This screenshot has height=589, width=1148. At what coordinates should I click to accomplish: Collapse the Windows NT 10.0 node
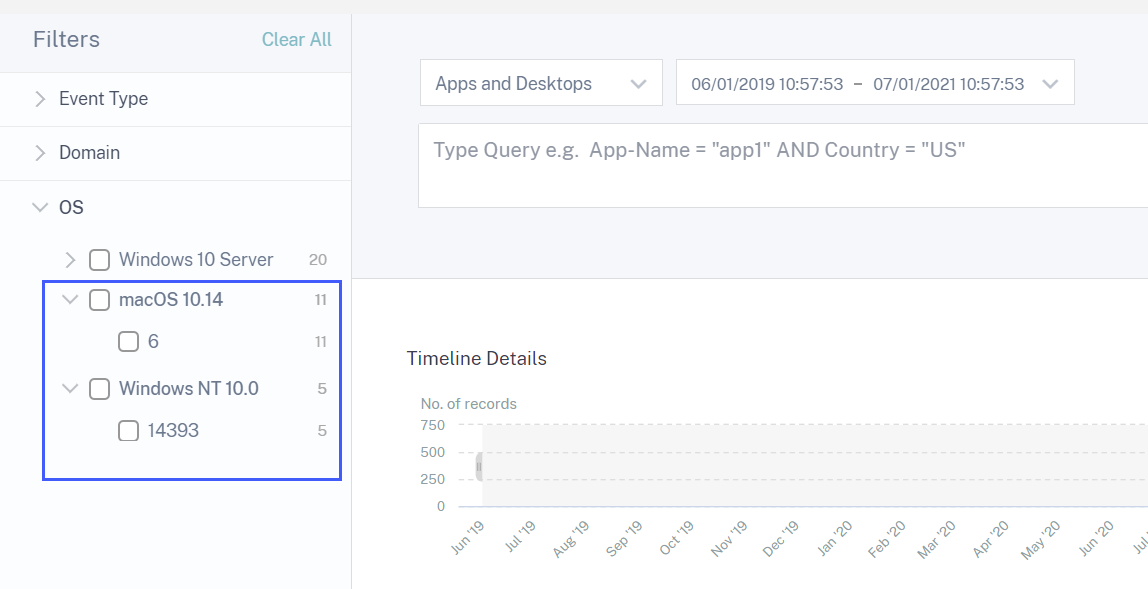click(70, 389)
